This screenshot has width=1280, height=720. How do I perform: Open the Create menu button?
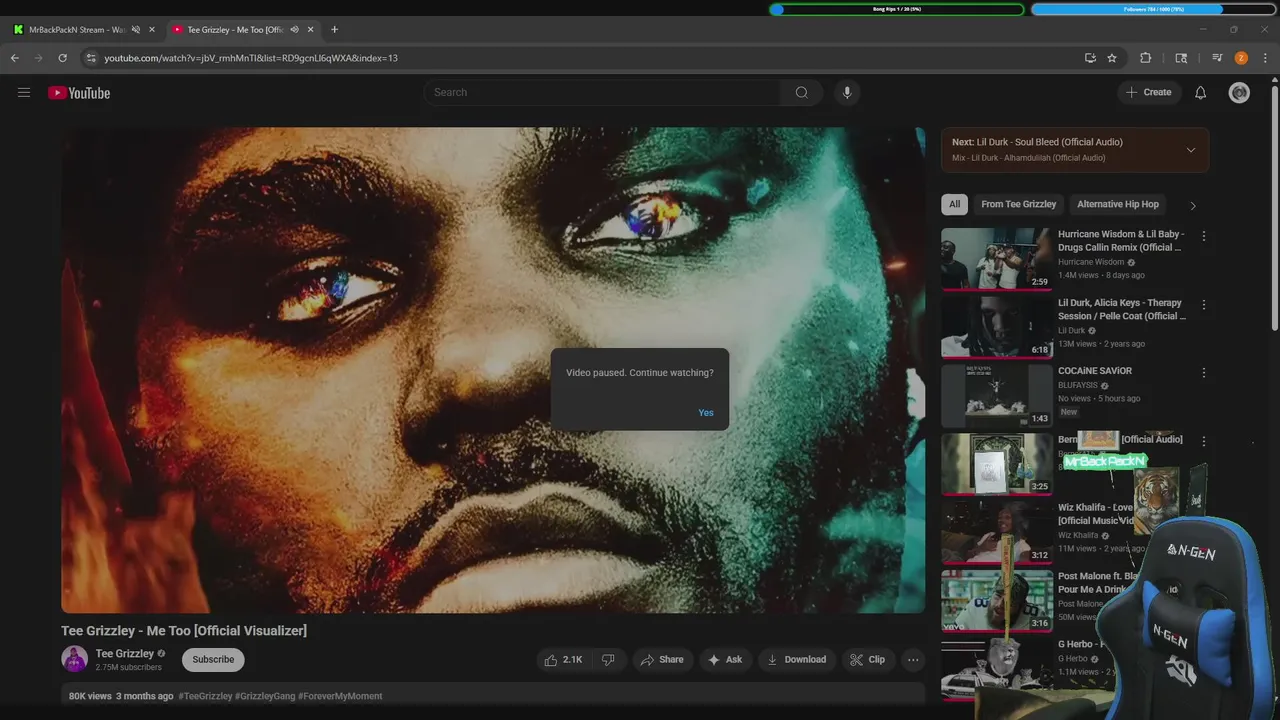point(1148,92)
